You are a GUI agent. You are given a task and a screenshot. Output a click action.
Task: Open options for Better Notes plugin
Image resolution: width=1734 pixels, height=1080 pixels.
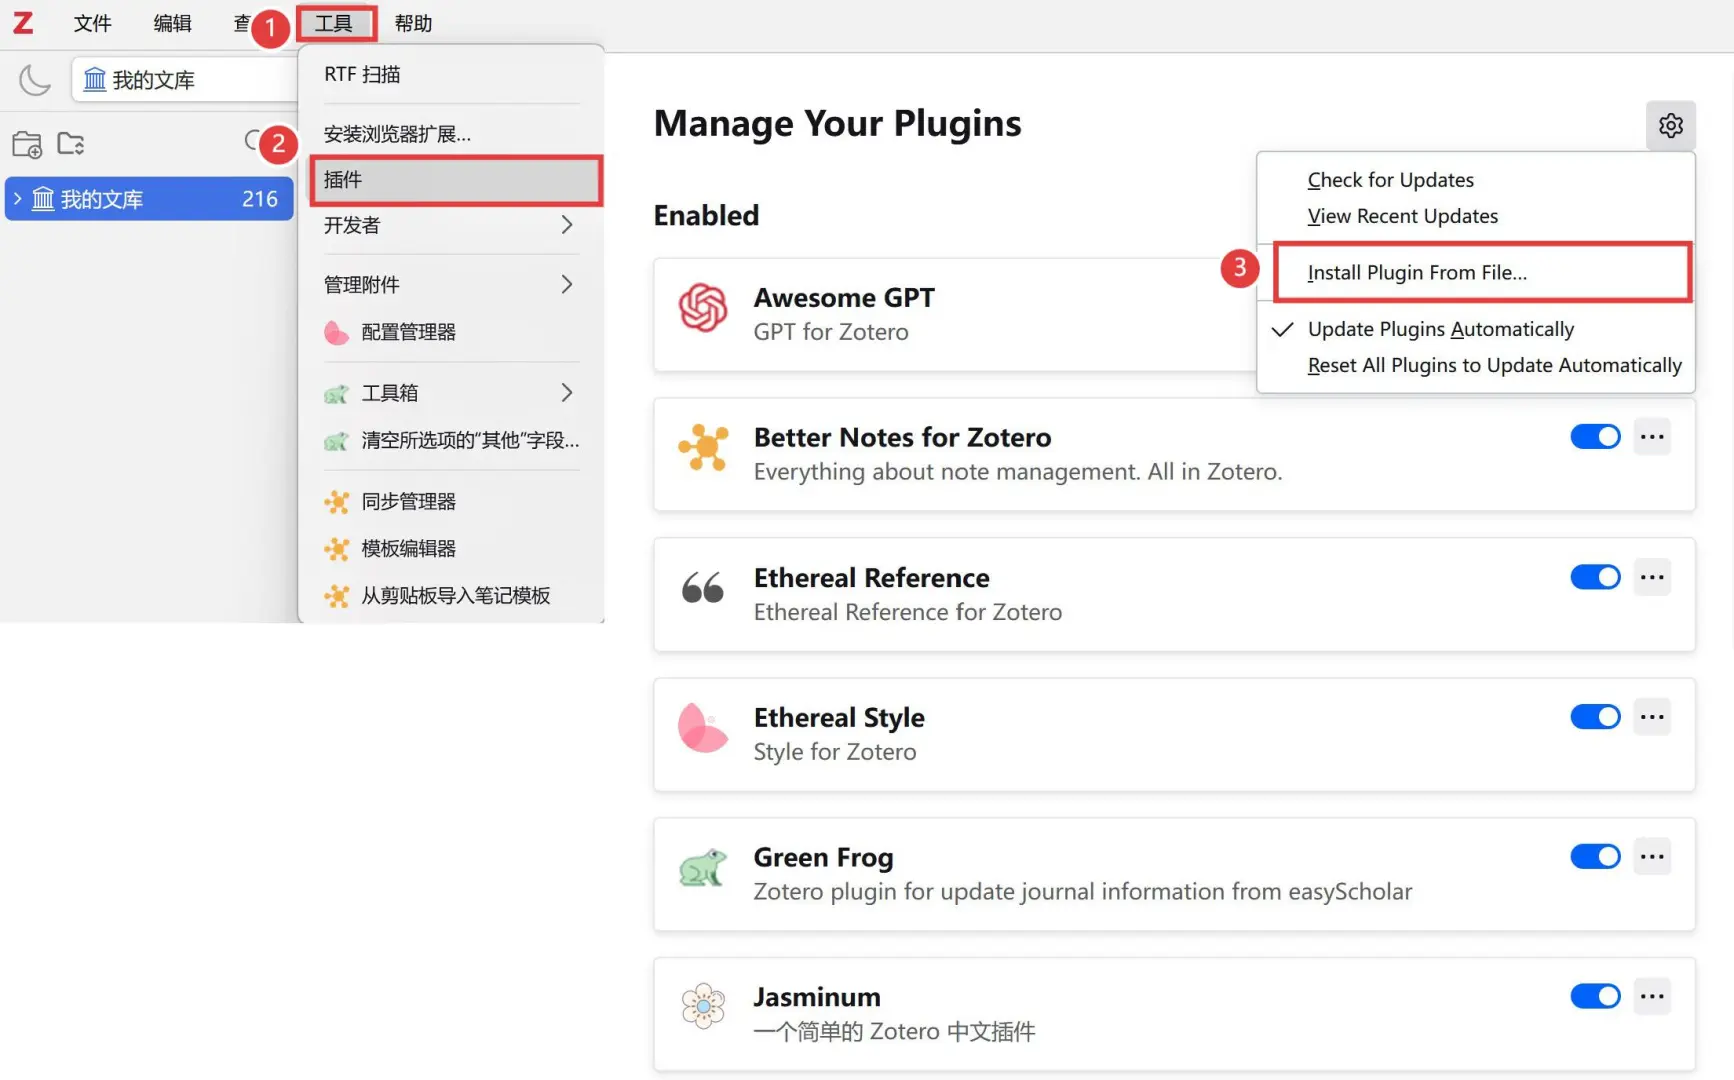coord(1652,437)
